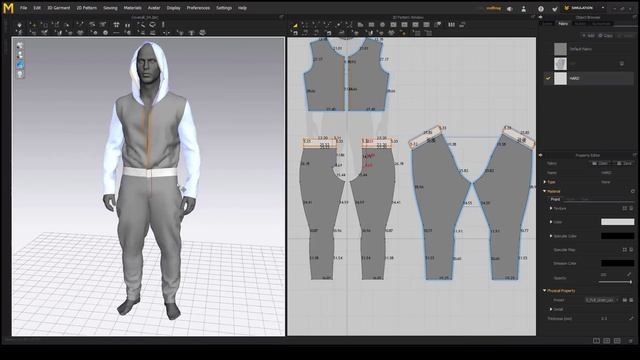Click the save preset icon at Preset row end

(631, 300)
